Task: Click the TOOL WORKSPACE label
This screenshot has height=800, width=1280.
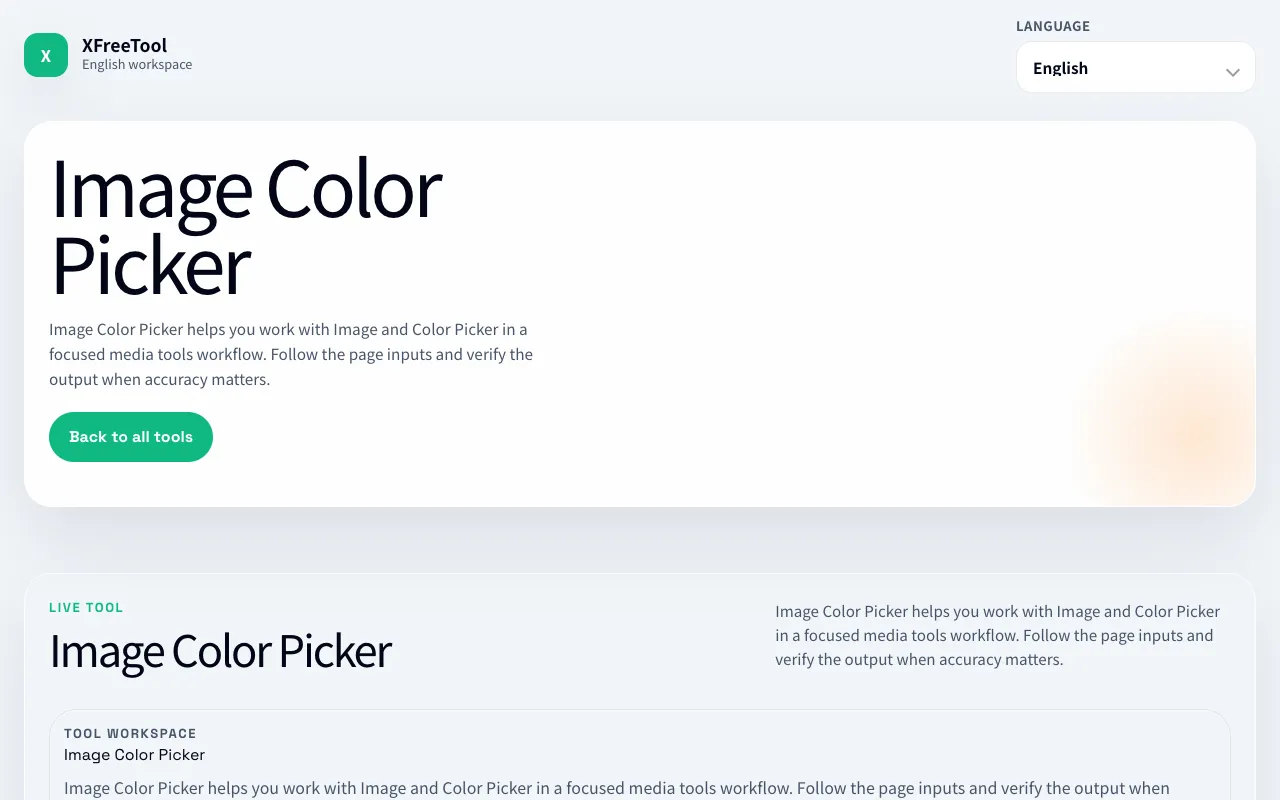Action: click(130, 733)
